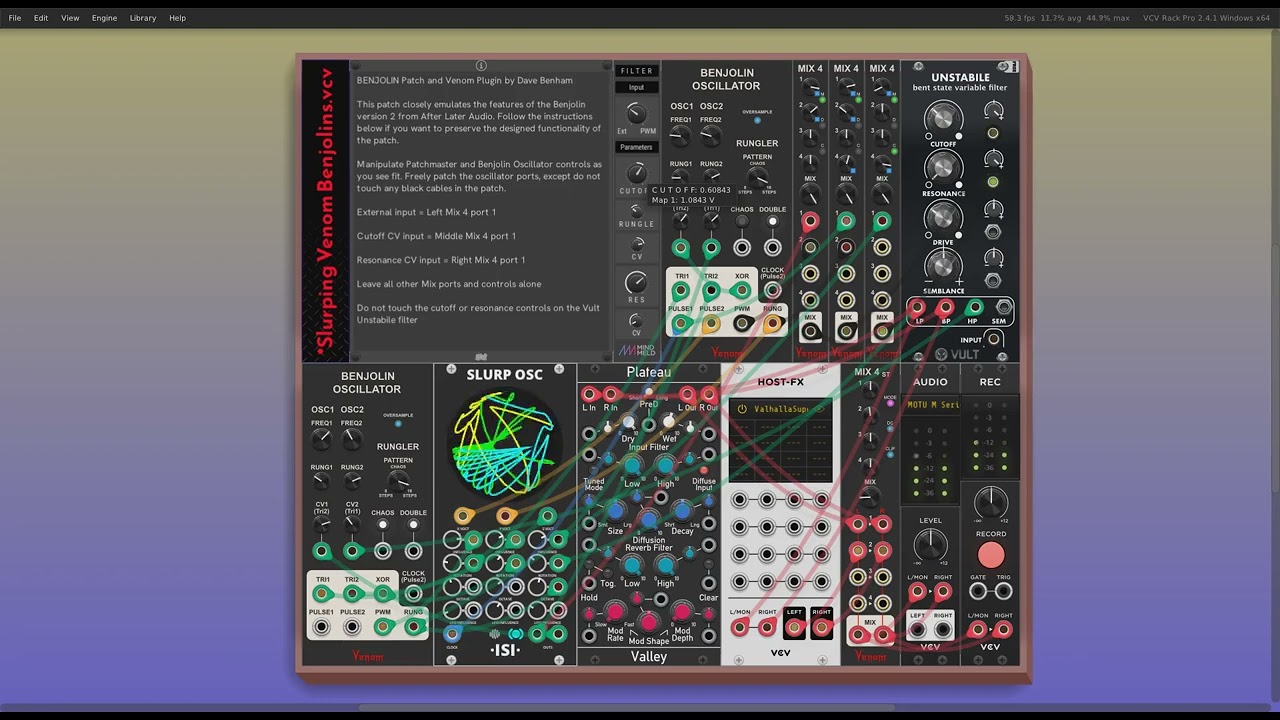Click the HP output port on Unstabile
The height and width of the screenshot is (720, 1280).
974,308
